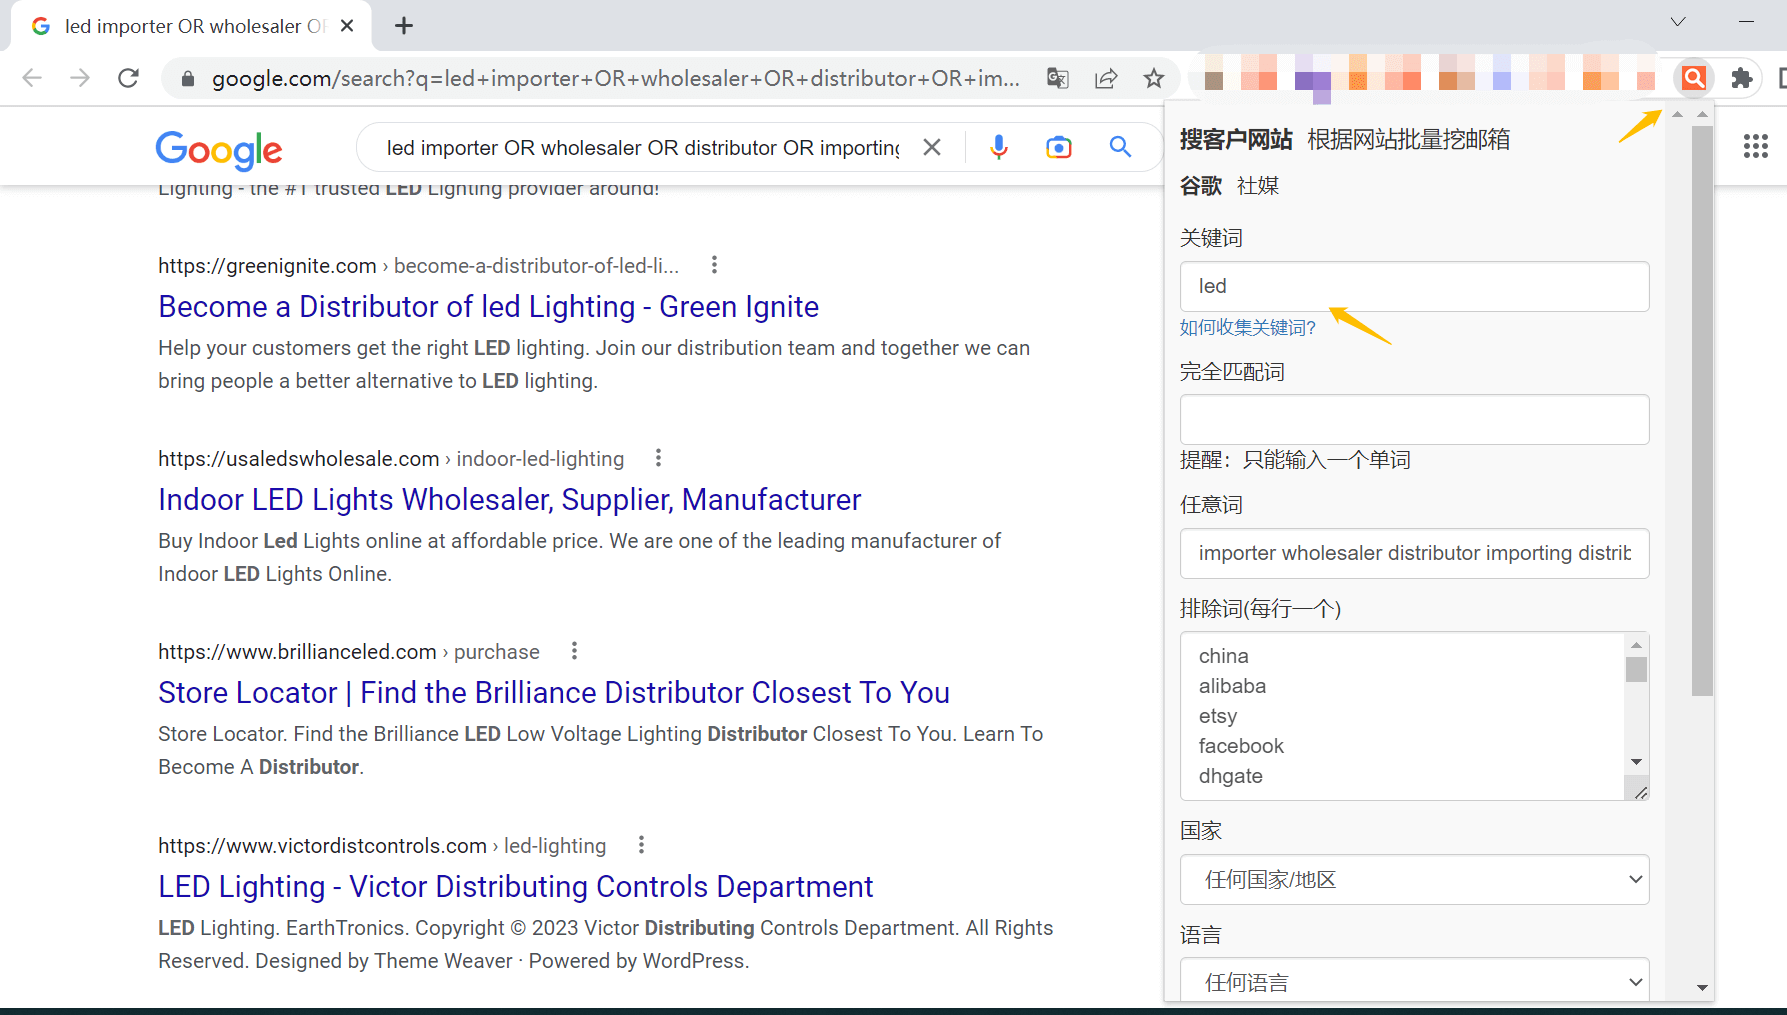This screenshot has width=1787, height=1015.
Task: Go to the Google logo homepage
Action: click(219, 150)
